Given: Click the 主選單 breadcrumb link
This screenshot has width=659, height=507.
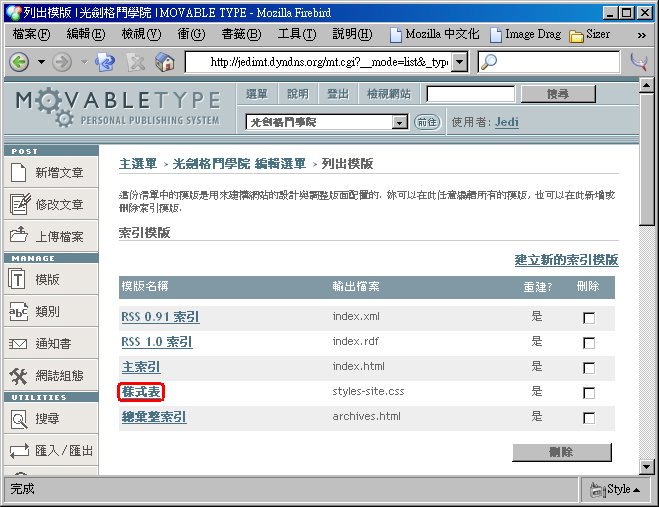Looking at the screenshot, I should [138, 164].
